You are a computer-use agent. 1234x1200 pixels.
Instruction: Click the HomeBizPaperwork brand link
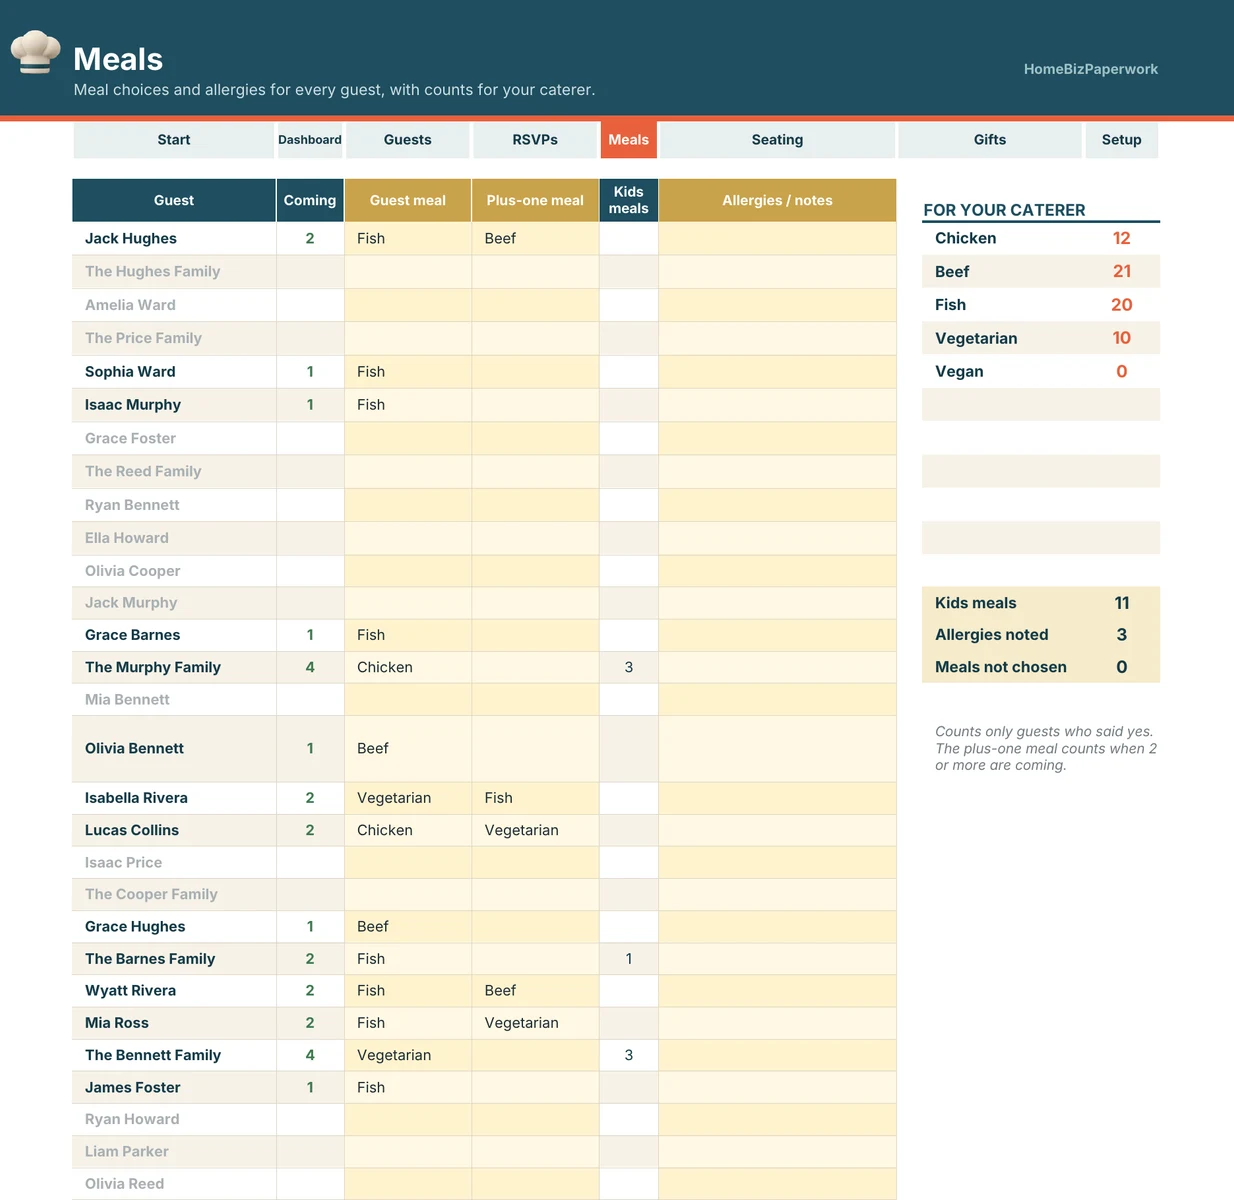[x=1091, y=69]
